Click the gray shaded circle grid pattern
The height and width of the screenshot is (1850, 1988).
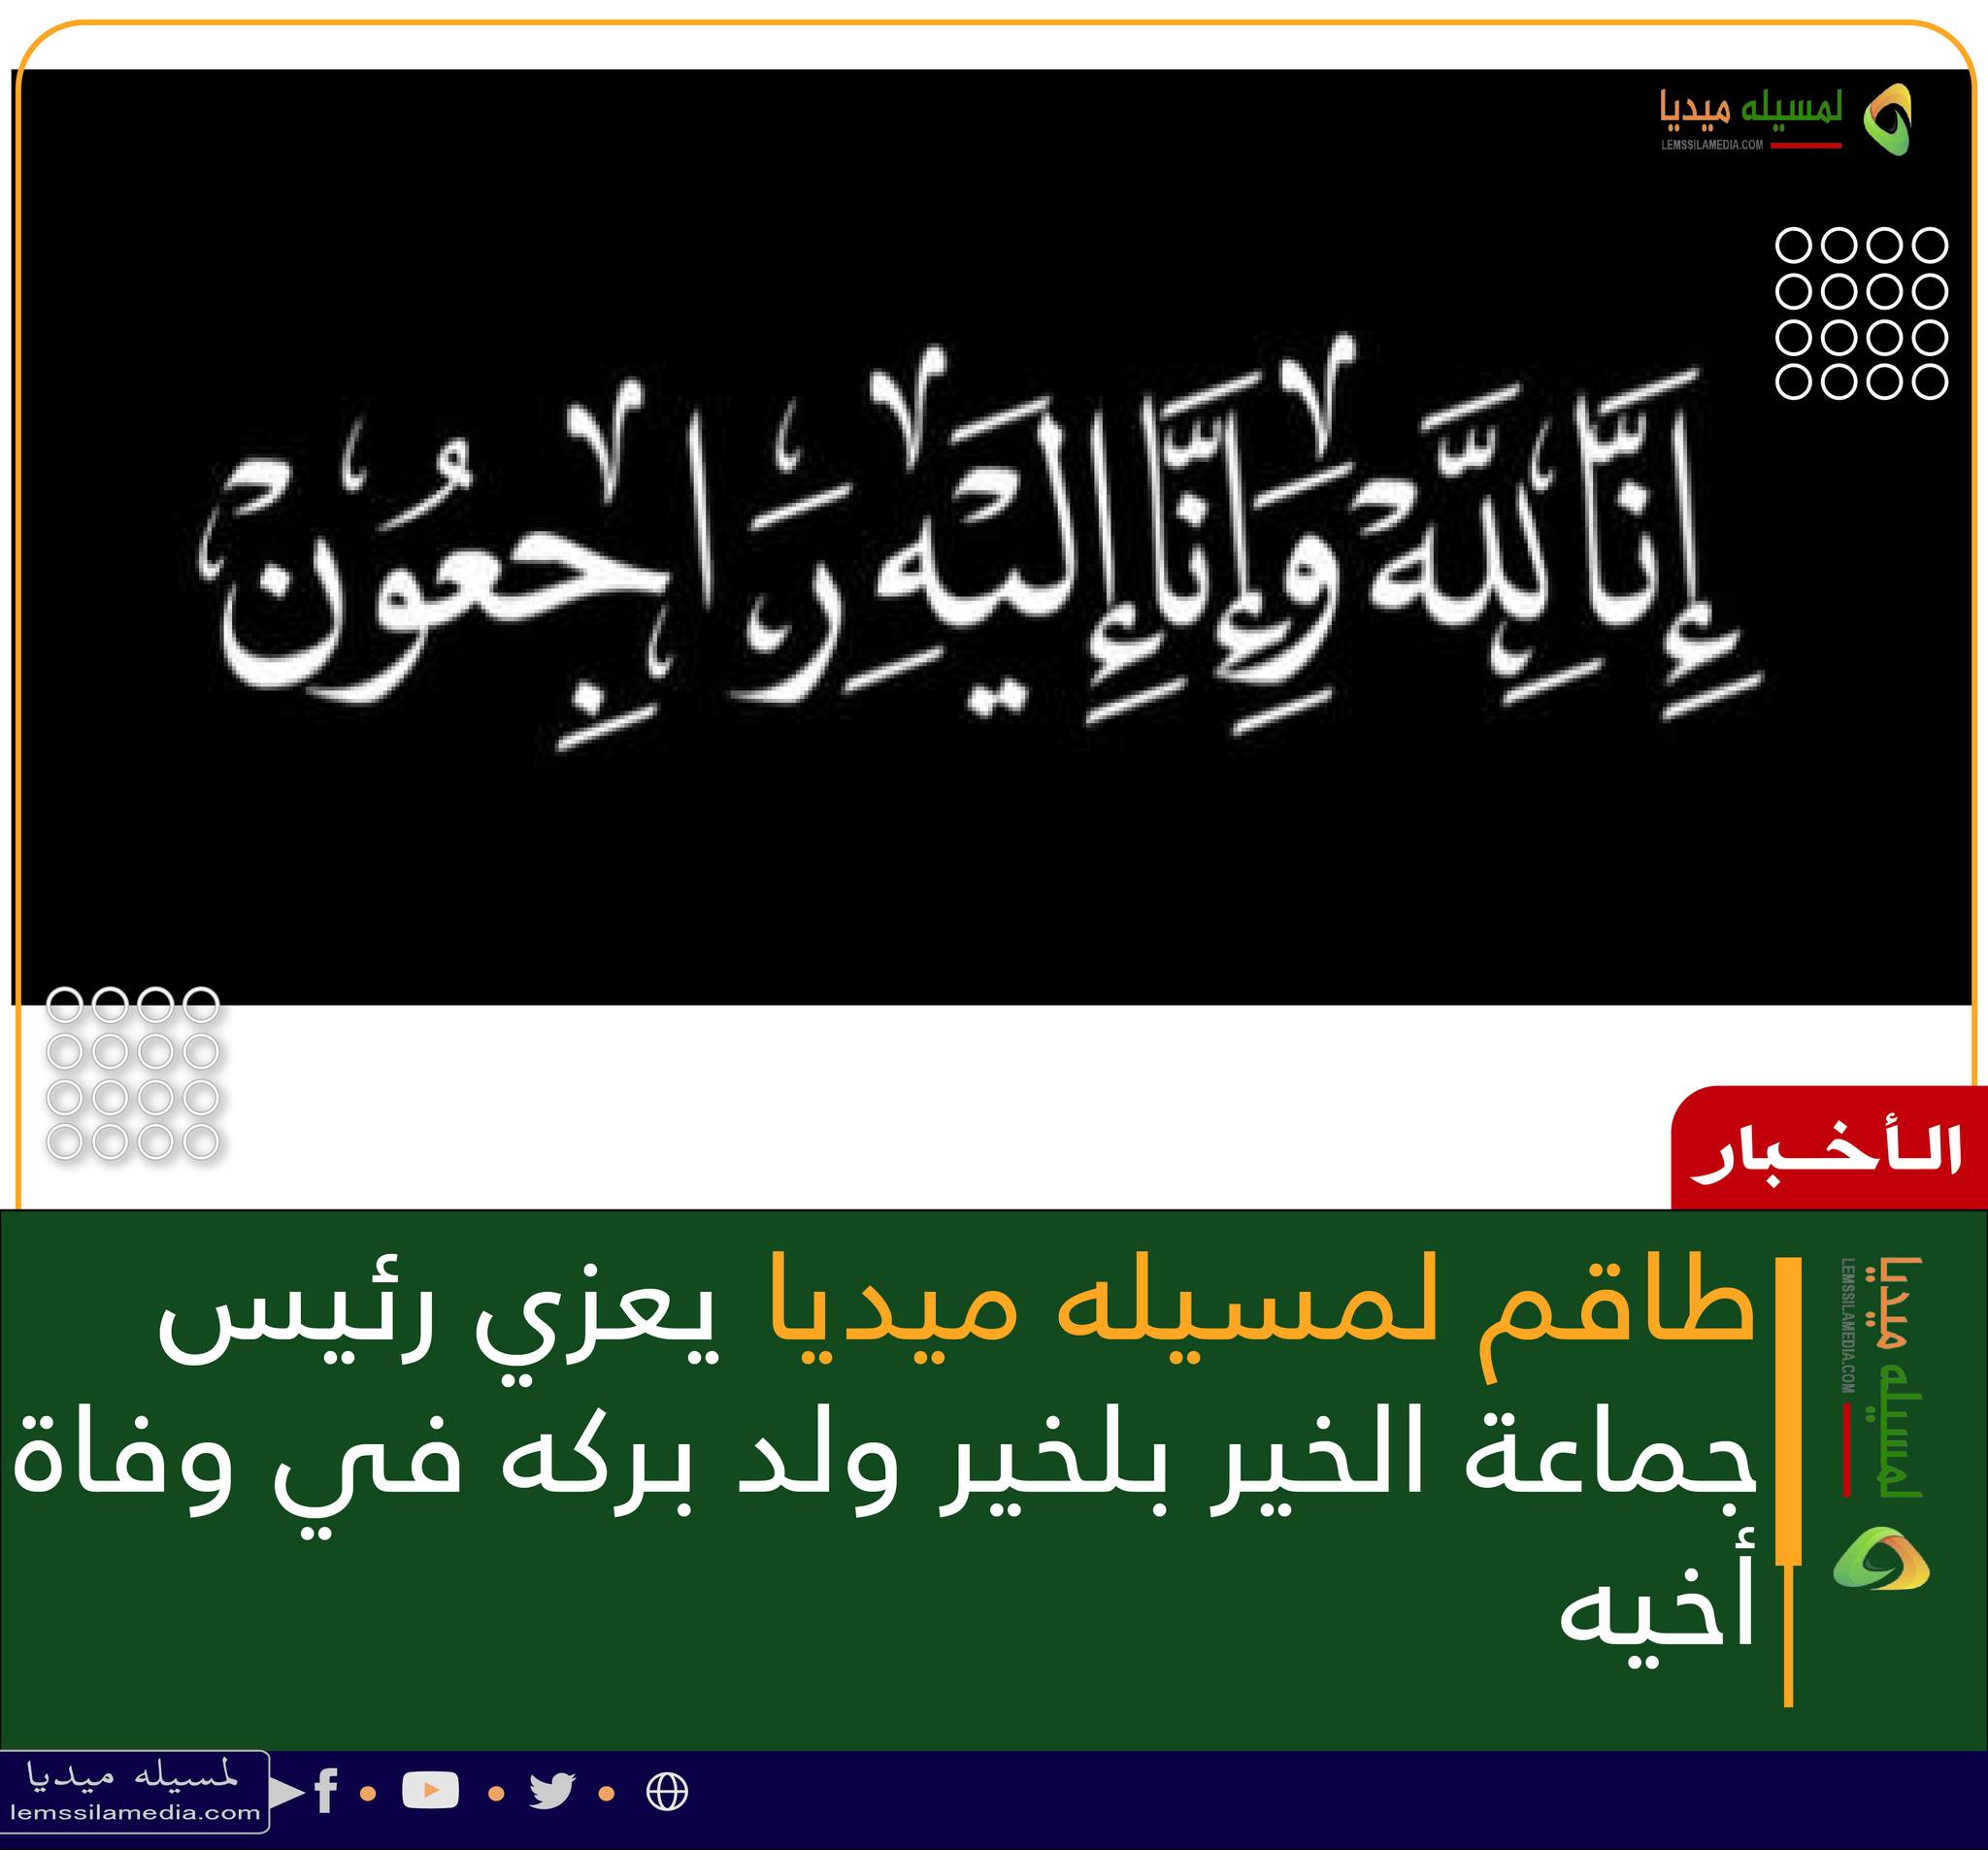(133, 1073)
